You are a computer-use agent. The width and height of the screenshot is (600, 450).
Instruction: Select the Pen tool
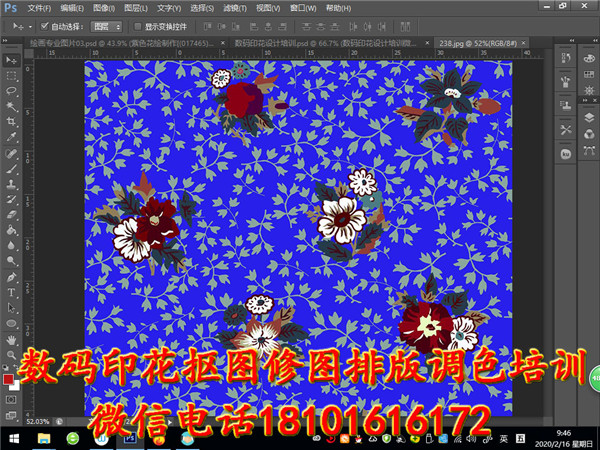[x=12, y=276]
